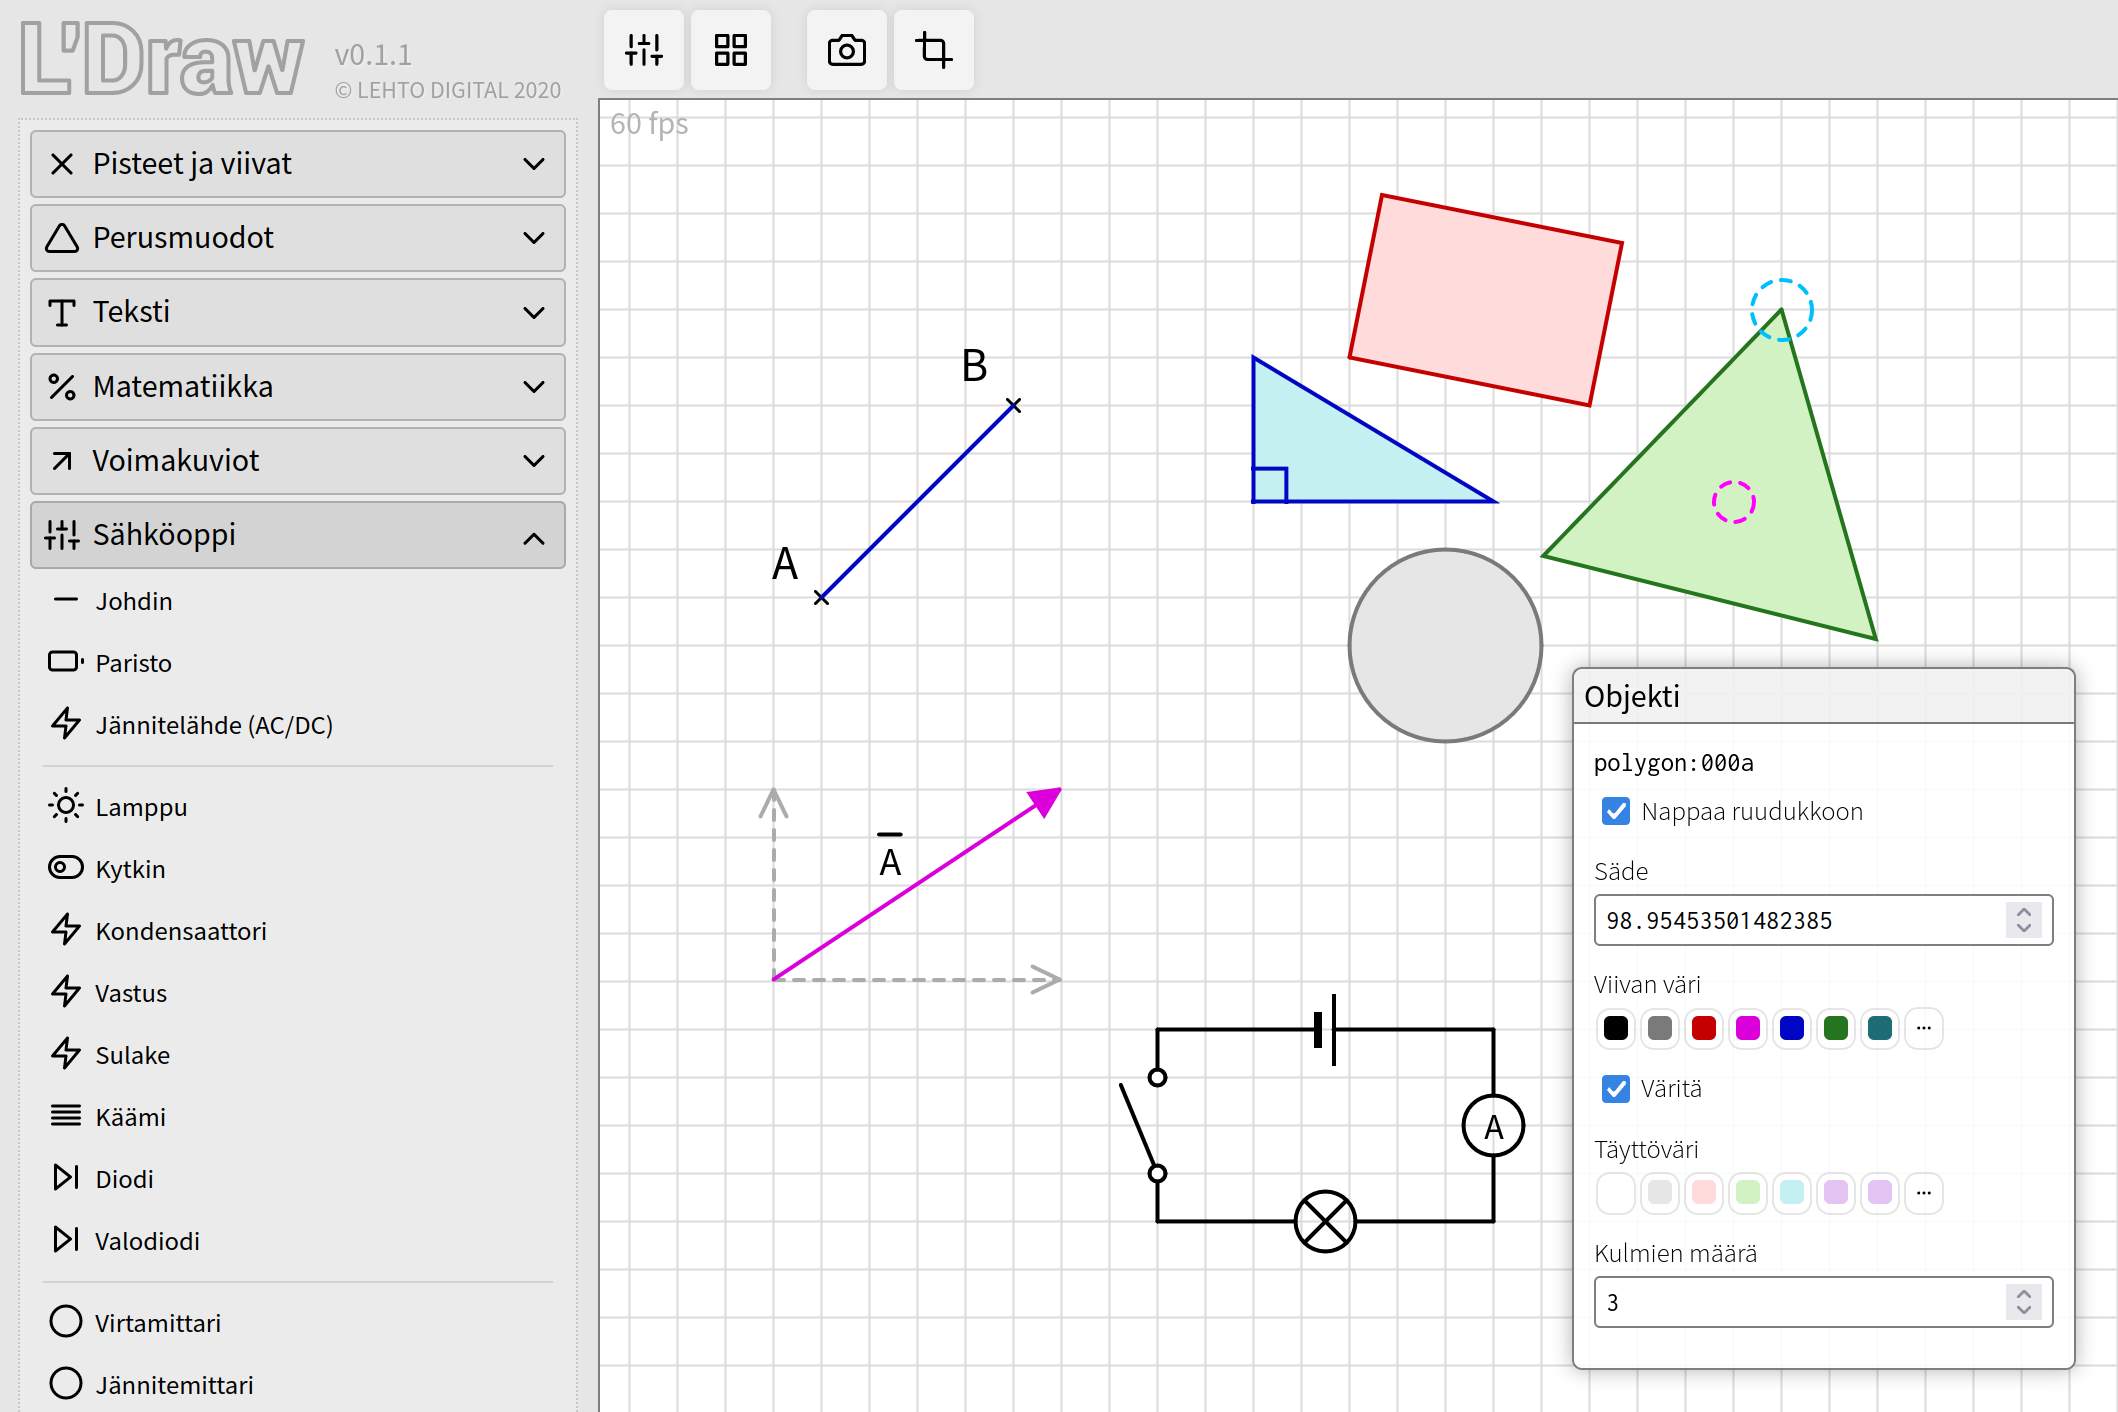Choose Jännitelähde (AC/DC) item
Screen dimensions: 2118x1412
pos(213,725)
